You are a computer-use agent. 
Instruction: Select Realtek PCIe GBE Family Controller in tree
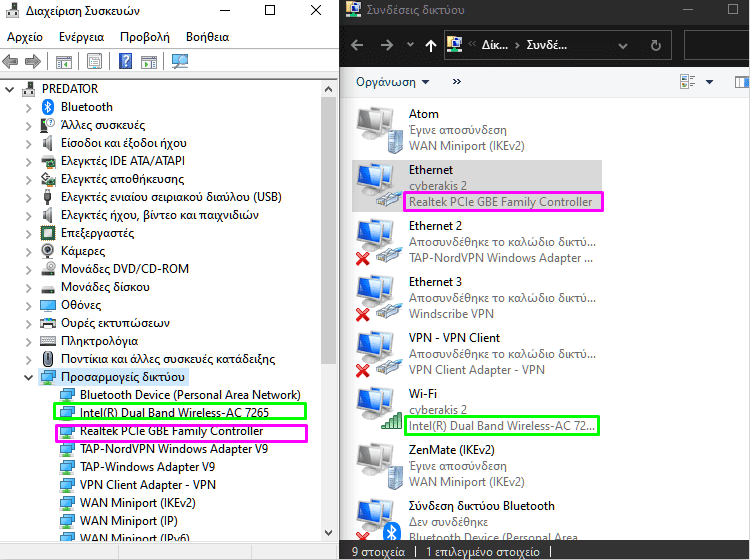pos(171,430)
